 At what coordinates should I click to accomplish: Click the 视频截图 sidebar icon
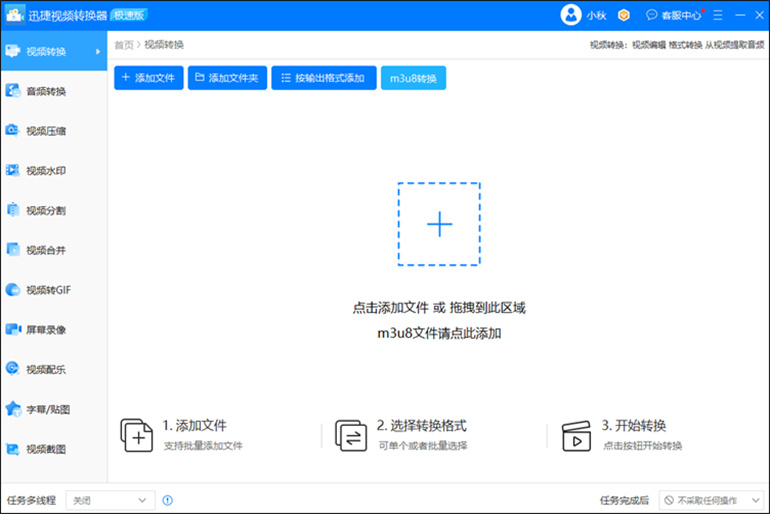click(12, 449)
